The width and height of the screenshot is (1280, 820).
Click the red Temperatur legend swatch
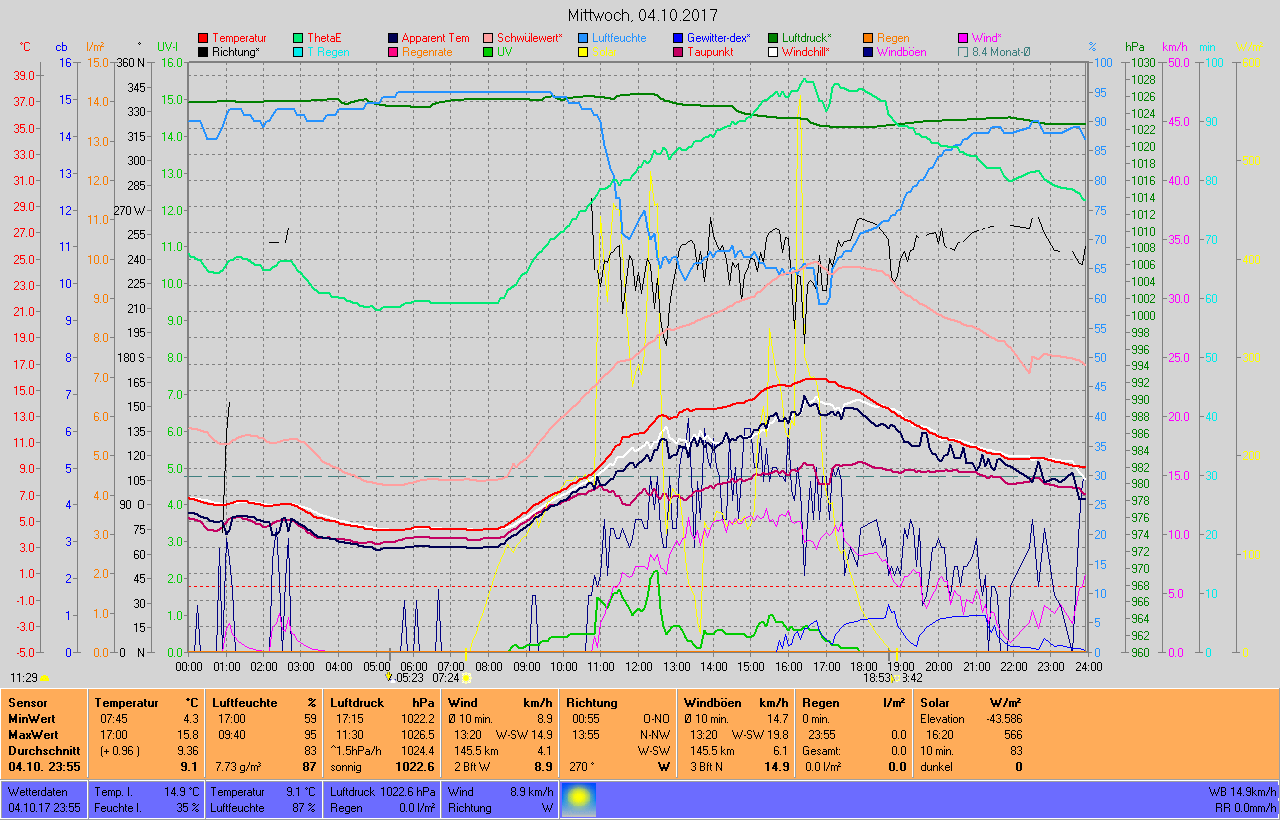pyautogui.click(x=204, y=38)
